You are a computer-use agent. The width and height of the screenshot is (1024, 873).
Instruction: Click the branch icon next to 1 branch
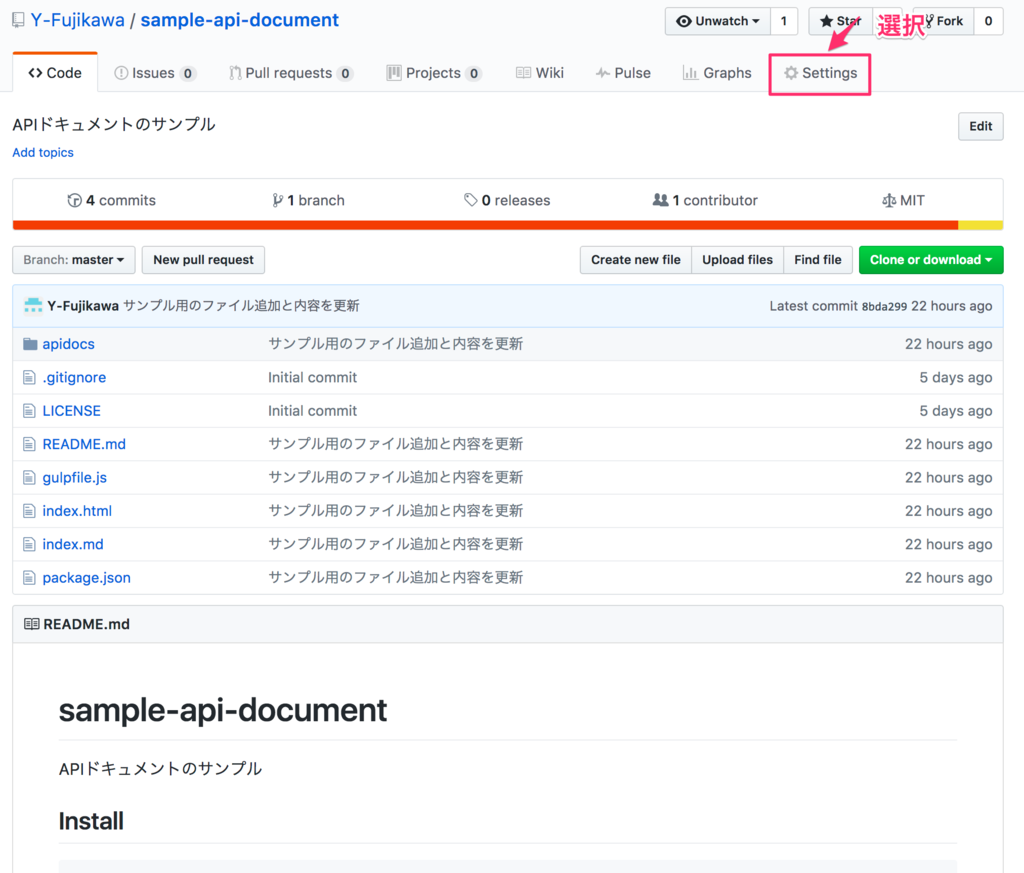coord(278,200)
